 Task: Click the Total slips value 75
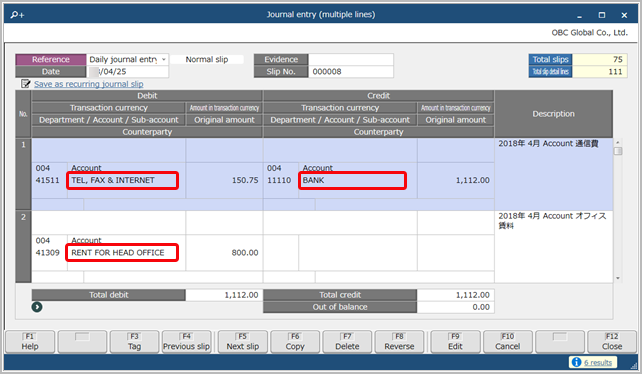click(599, 59)
